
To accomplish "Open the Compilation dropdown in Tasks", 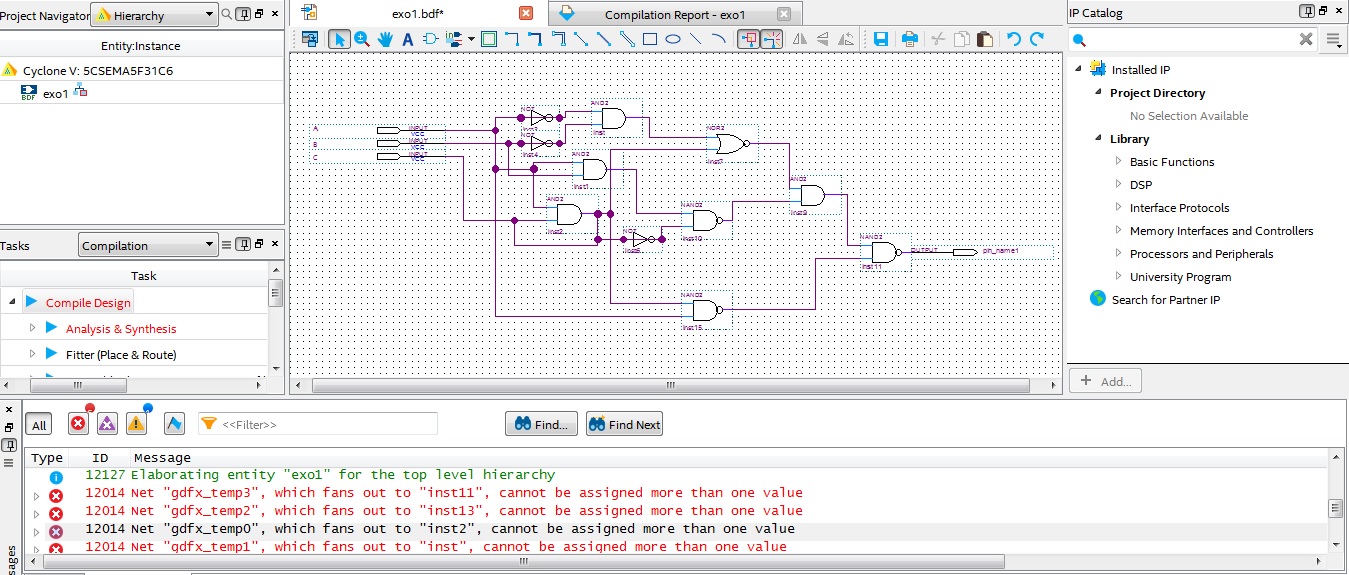I will click(148, 245).
